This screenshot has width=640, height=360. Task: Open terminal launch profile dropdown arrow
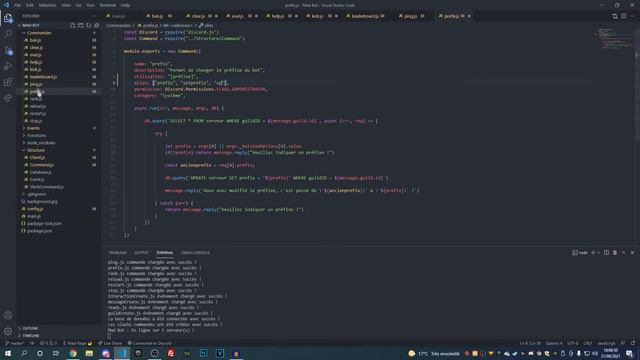(x=598, y=253)
